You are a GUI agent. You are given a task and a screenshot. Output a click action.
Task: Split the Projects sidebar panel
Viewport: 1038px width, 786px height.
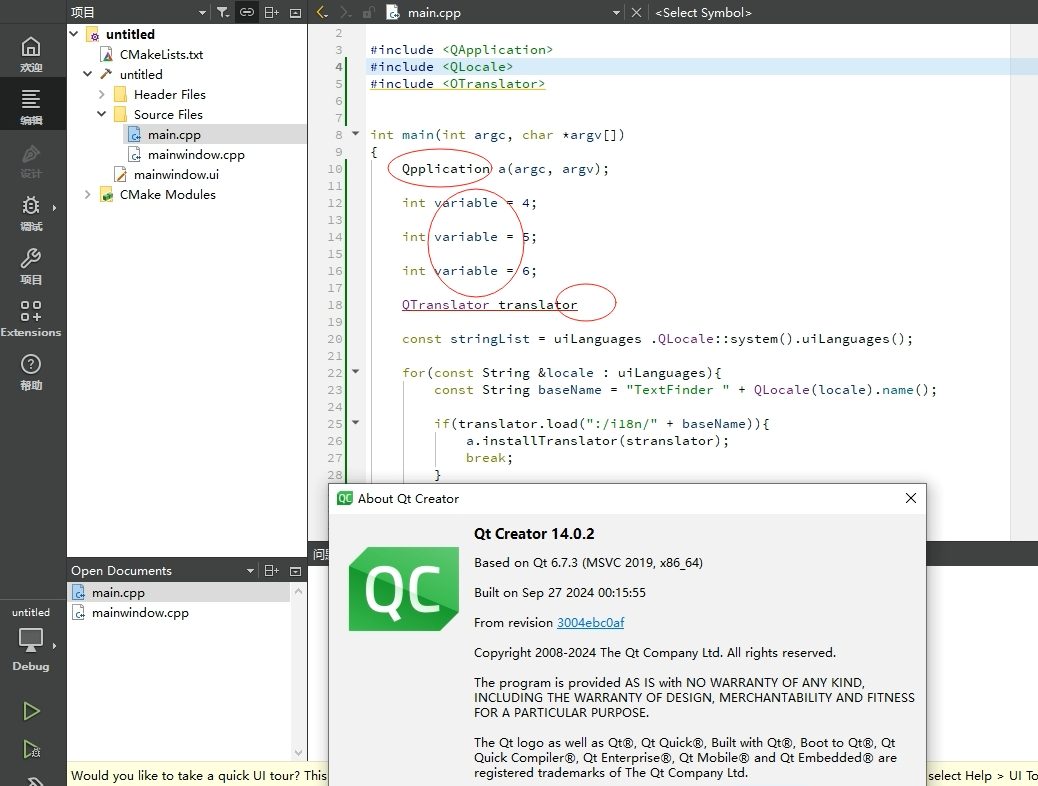click(x=271, y=12)
